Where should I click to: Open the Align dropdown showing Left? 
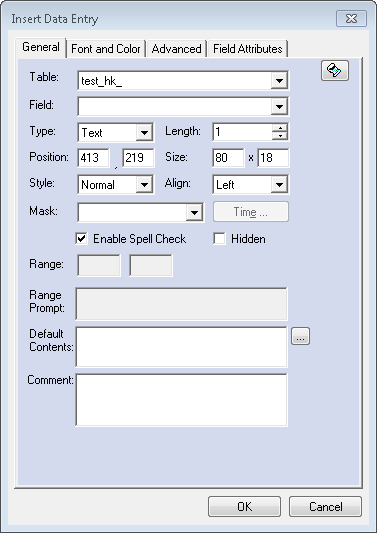[x=279, y=185]
